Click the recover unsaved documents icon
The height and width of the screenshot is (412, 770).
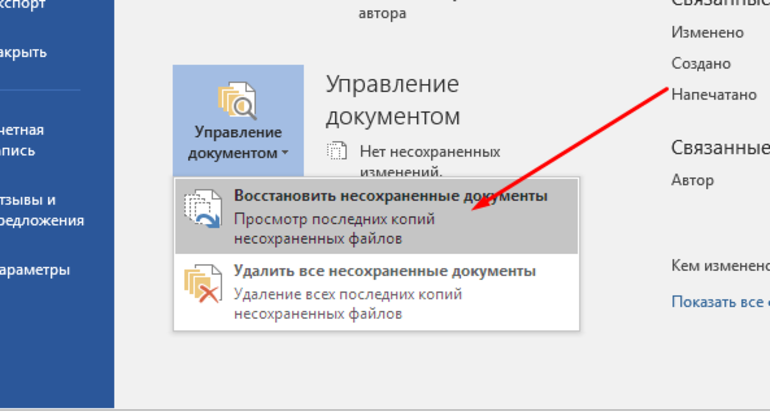click(203, 209)
